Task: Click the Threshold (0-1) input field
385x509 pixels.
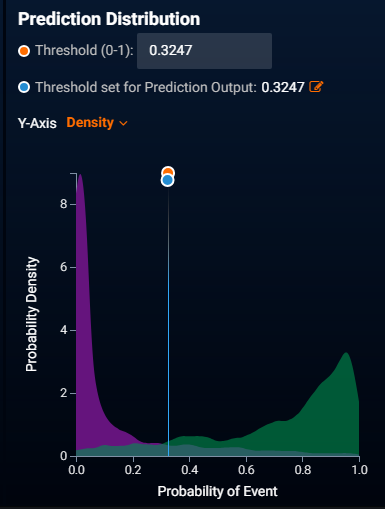Action: click(204, 51)
